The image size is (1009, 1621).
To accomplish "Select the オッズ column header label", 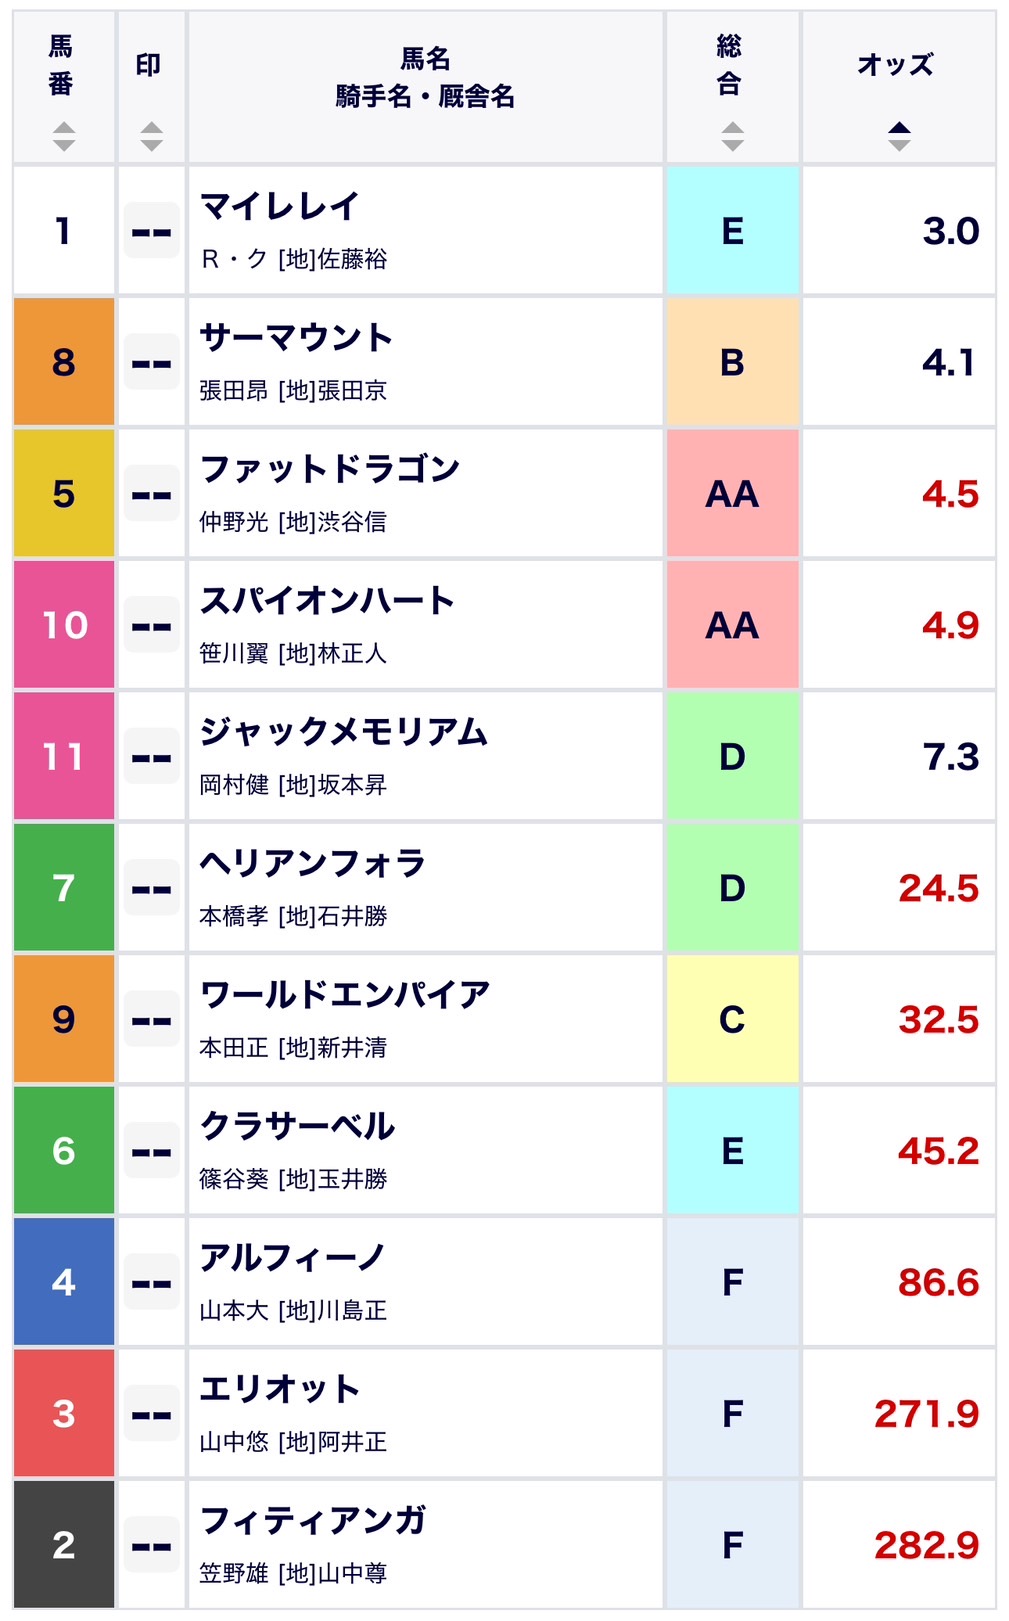I will [x=895, y=65].
